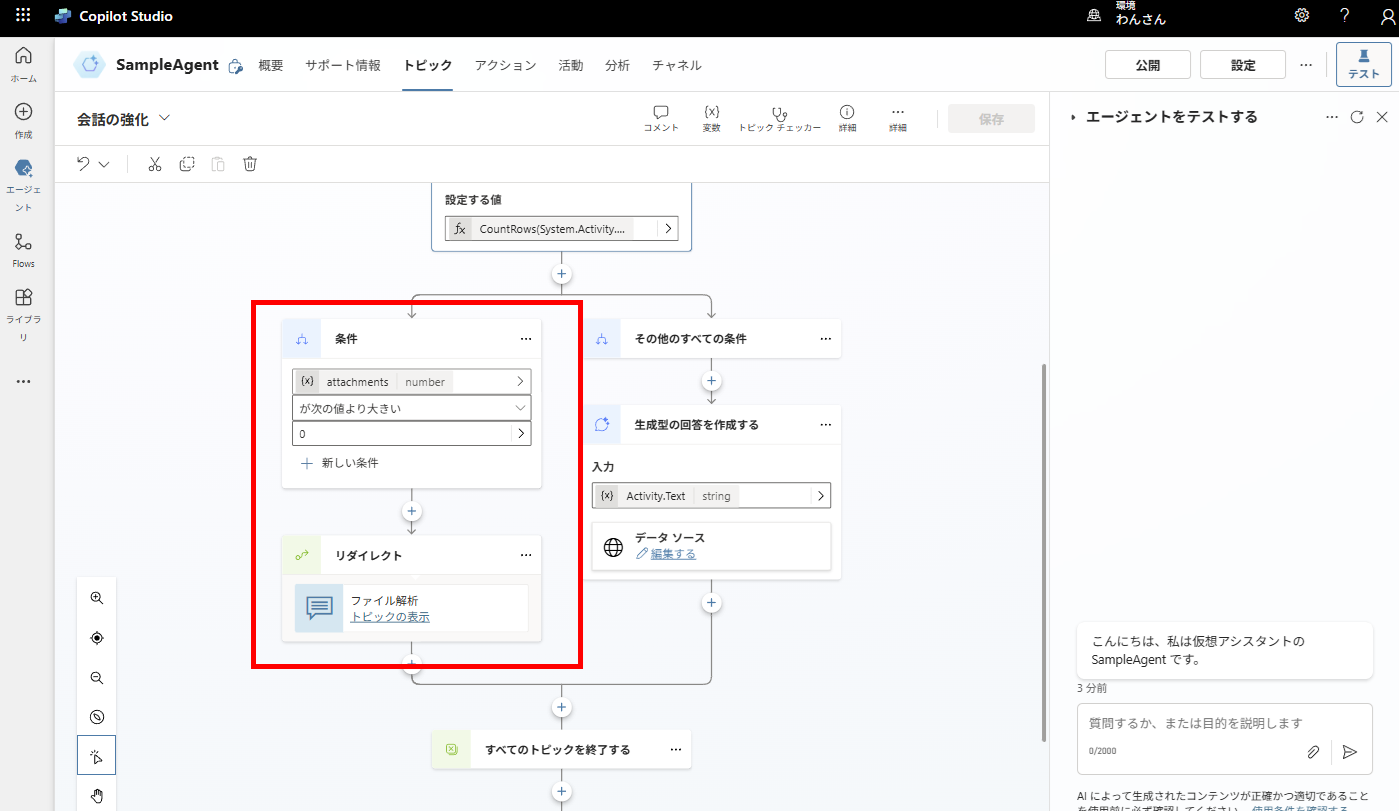Screen dimensions: 1399x811
Task: Open the 会話の強化 topic dropdown
Action: point(165,118)
